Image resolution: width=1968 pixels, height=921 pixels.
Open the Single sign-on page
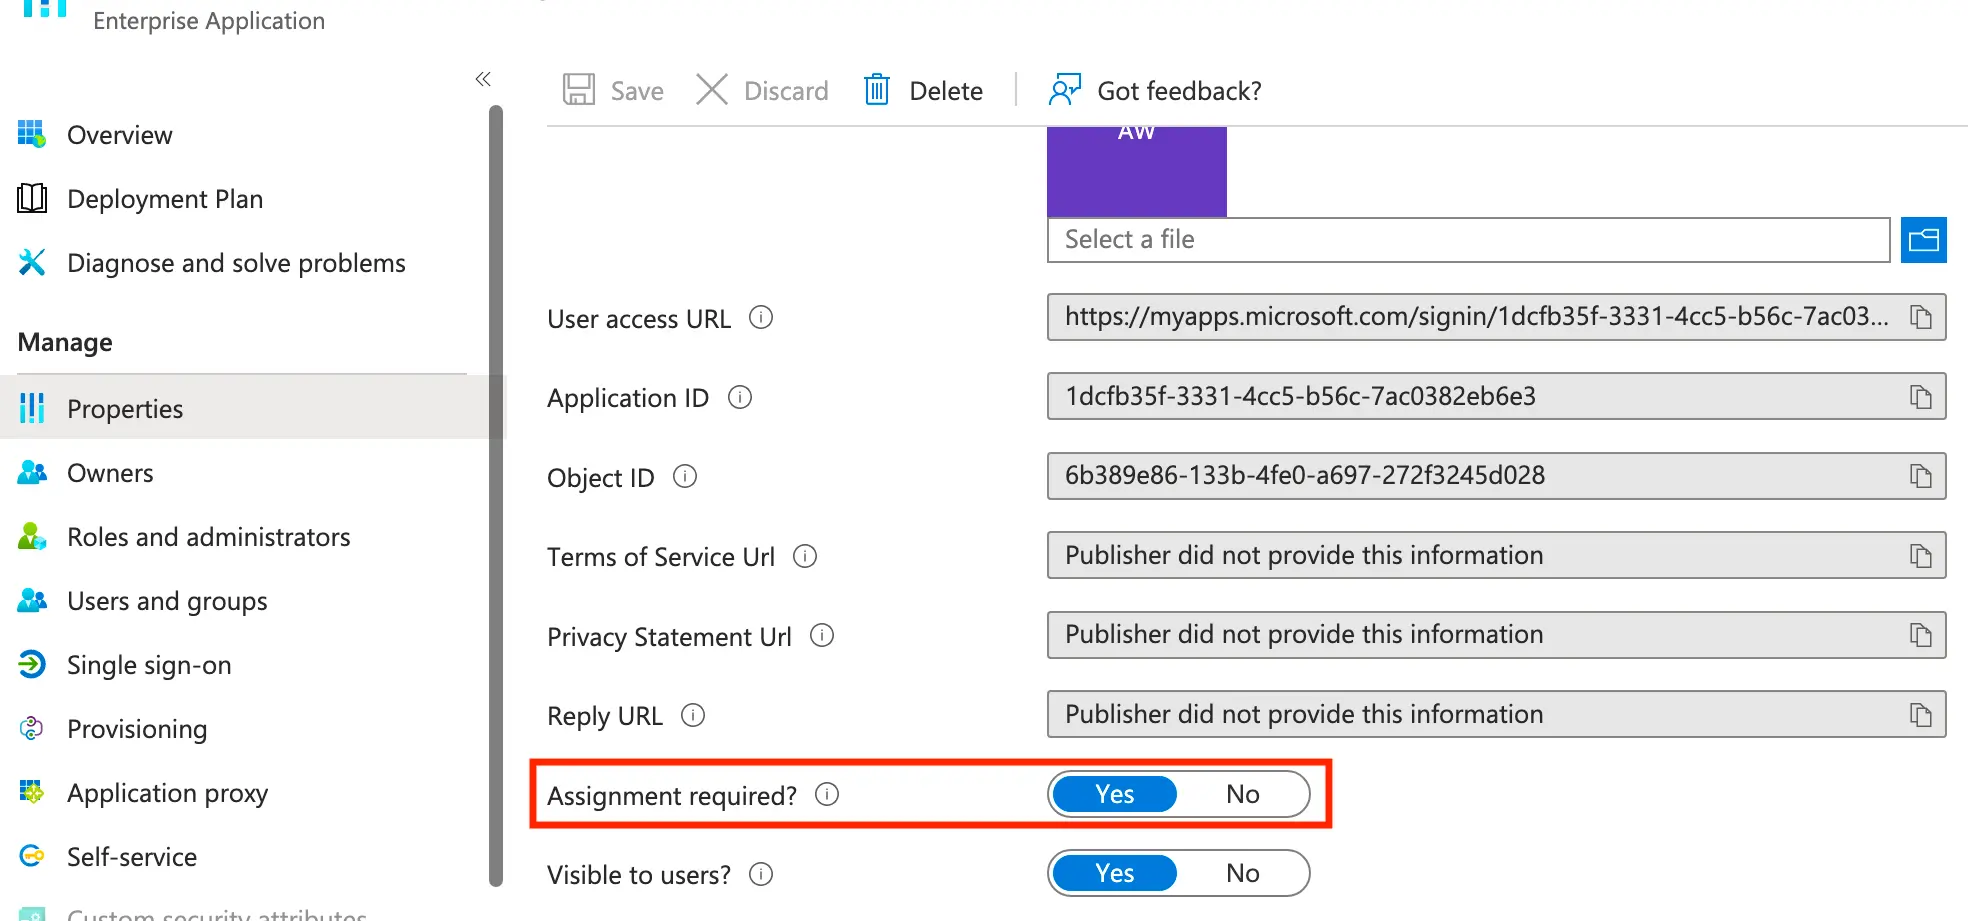point(149,665)
